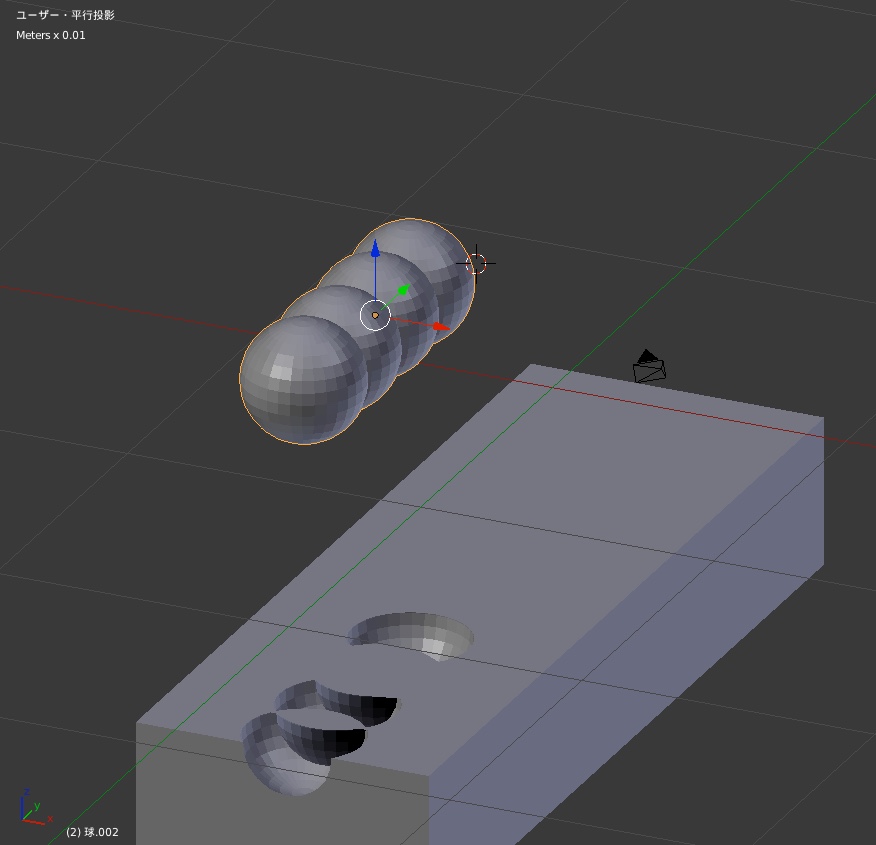Select the front-most sphere of the chain

(302, 380)
